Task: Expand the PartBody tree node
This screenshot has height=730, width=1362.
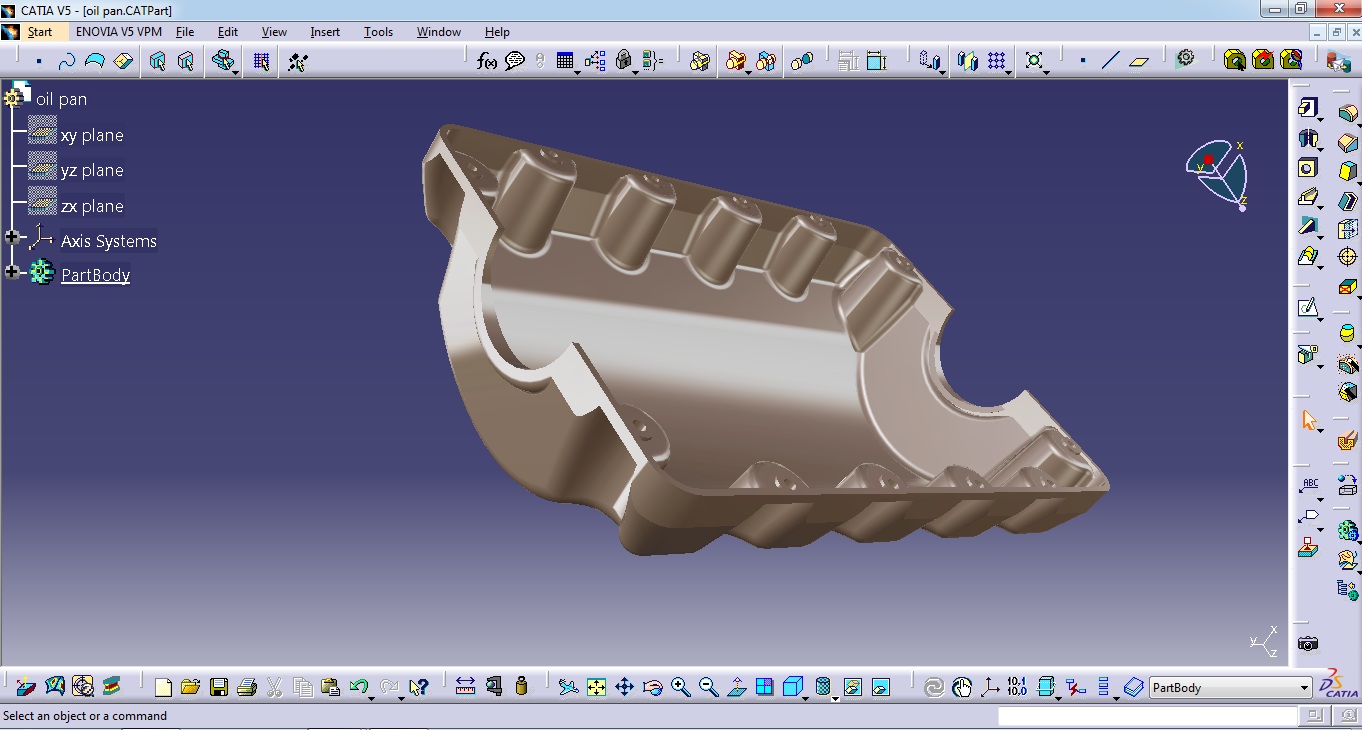Action: pos(11,271)
